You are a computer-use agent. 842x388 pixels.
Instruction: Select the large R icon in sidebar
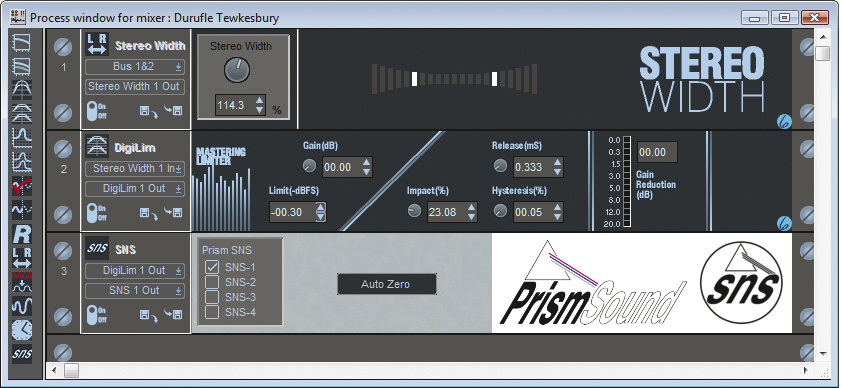22,234
